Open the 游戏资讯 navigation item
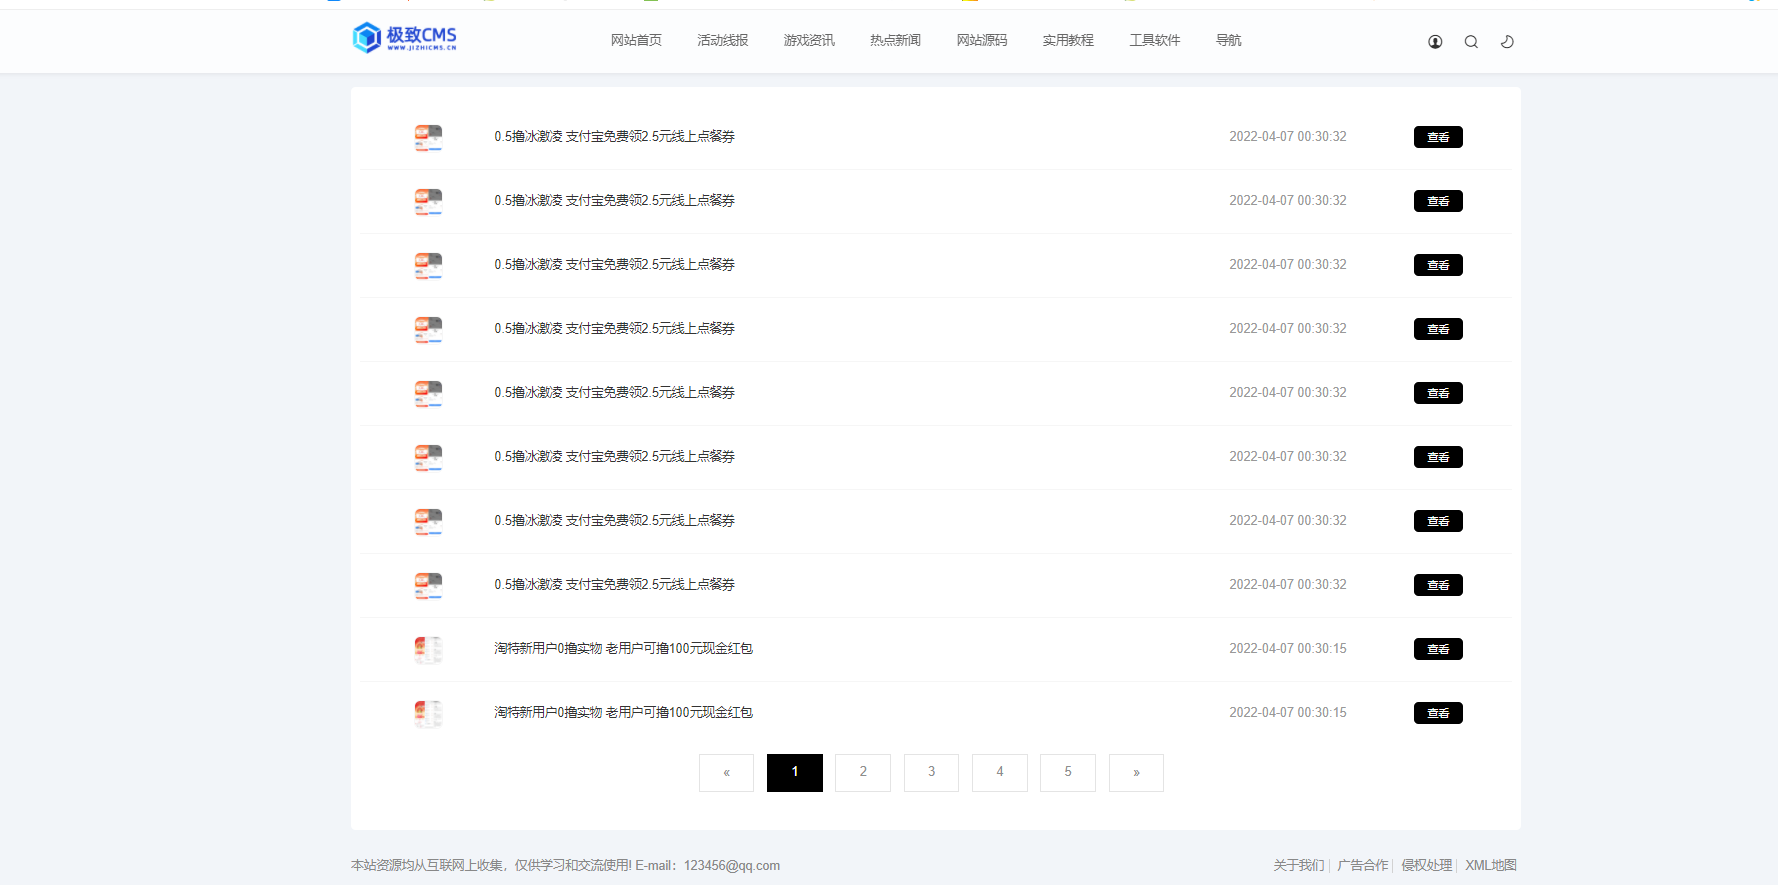The width and height of the screenshot is (1778, 885). click(809, 41)
